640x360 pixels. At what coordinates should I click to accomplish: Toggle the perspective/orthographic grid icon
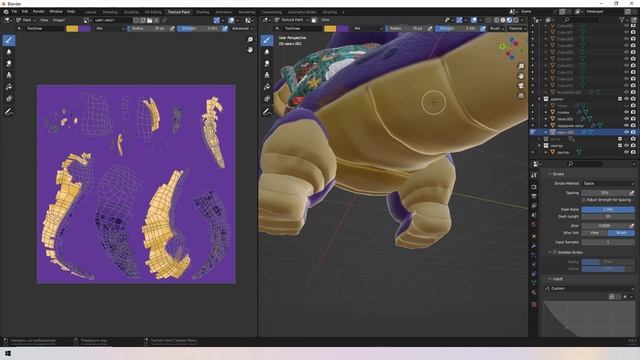[x=521, y=96]
